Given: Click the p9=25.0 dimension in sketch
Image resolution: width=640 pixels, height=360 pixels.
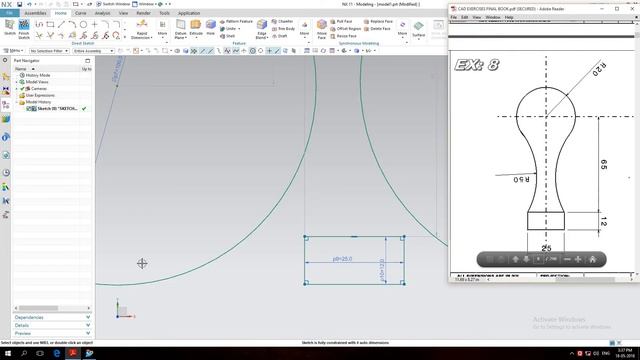Looking at the screenshot, I should [x=342, y=259].
